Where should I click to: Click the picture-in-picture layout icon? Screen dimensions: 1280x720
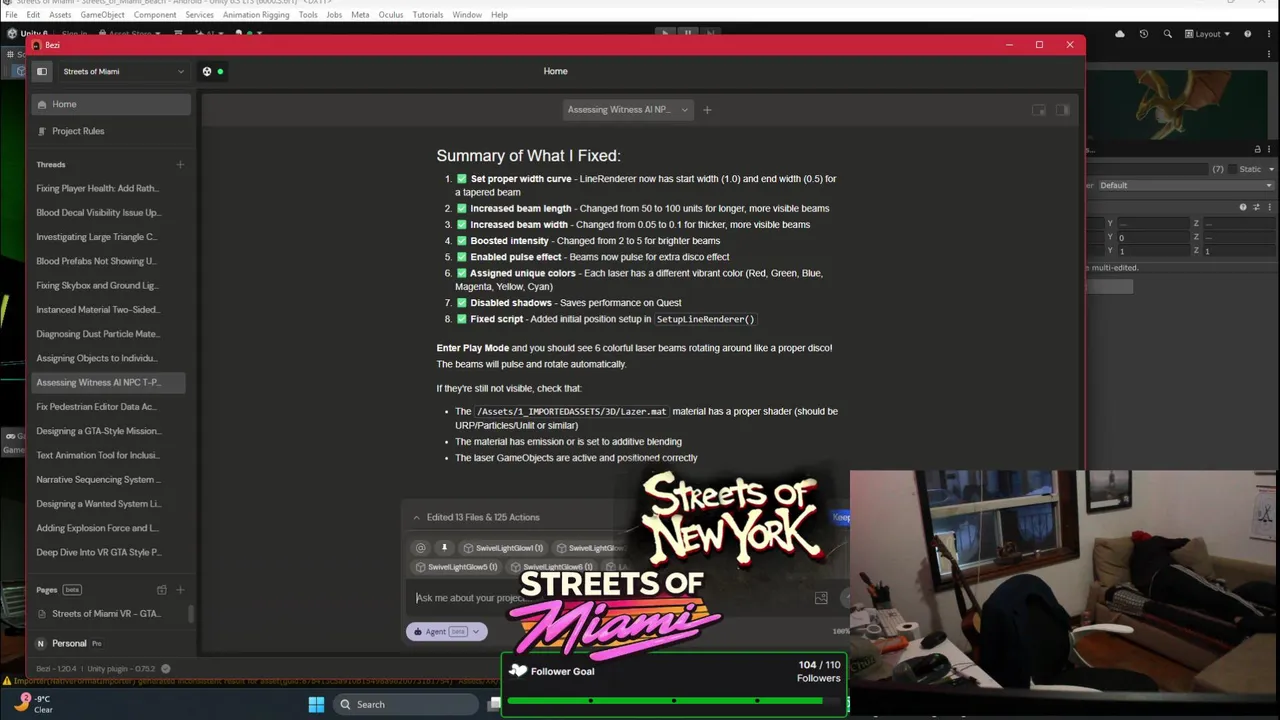click(x=1039, y=110)
